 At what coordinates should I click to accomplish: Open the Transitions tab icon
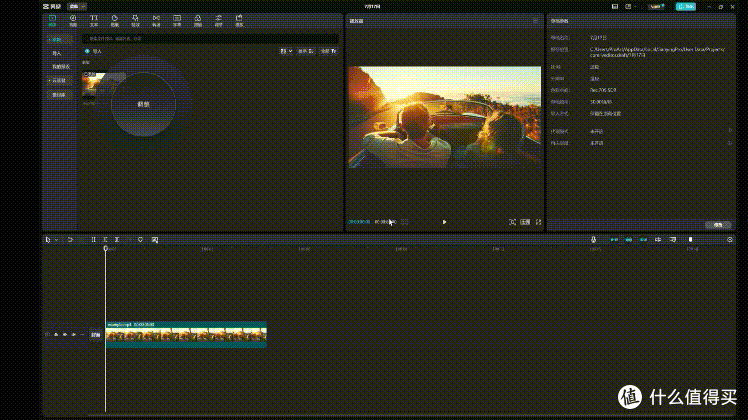(x=156, y=21)
